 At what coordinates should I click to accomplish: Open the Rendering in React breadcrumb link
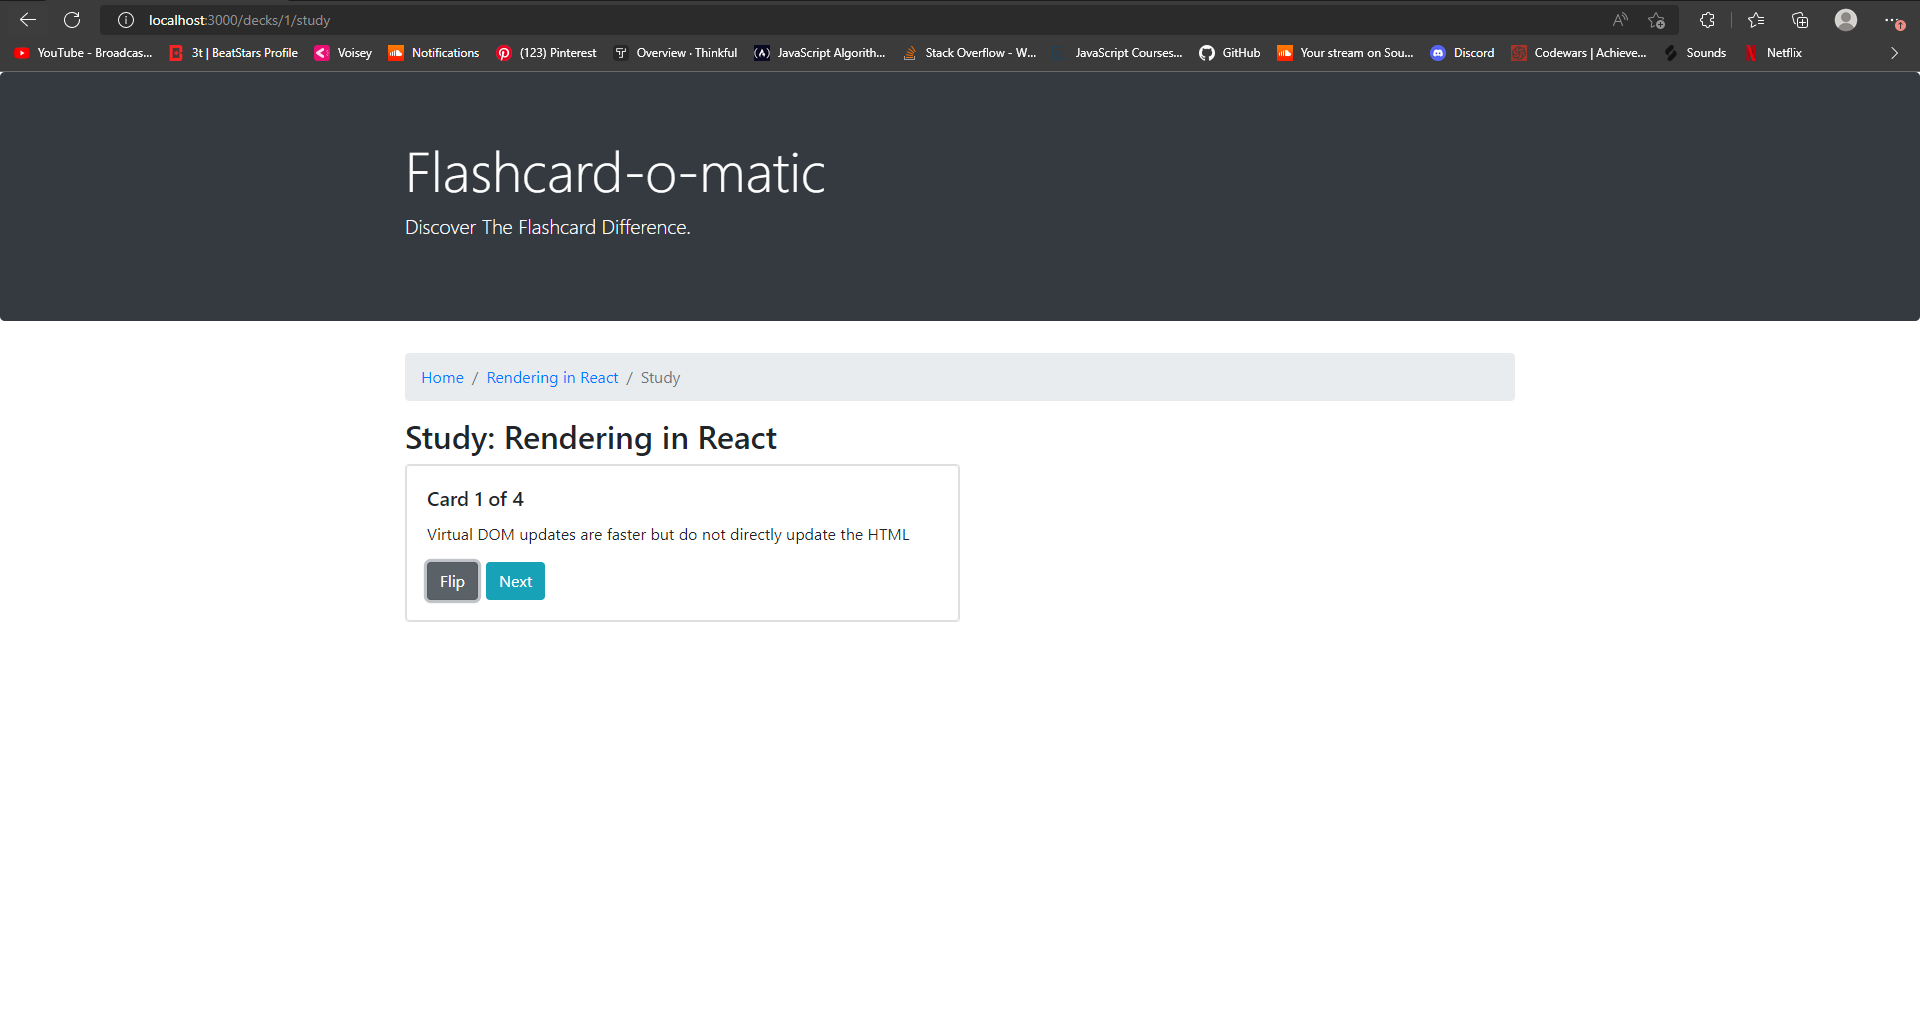point(552,377)
